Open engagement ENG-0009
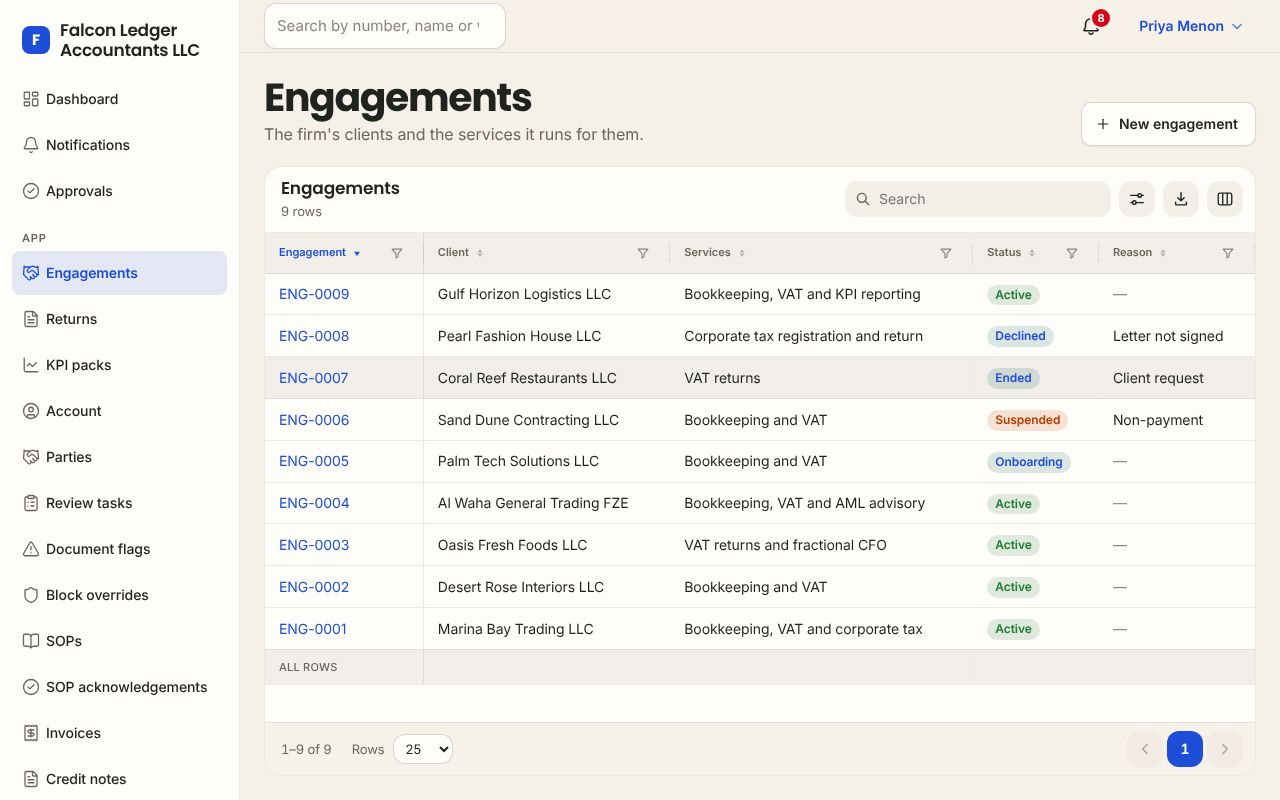This screenshot has width=1280, height=800. click(x=314, y=294)
